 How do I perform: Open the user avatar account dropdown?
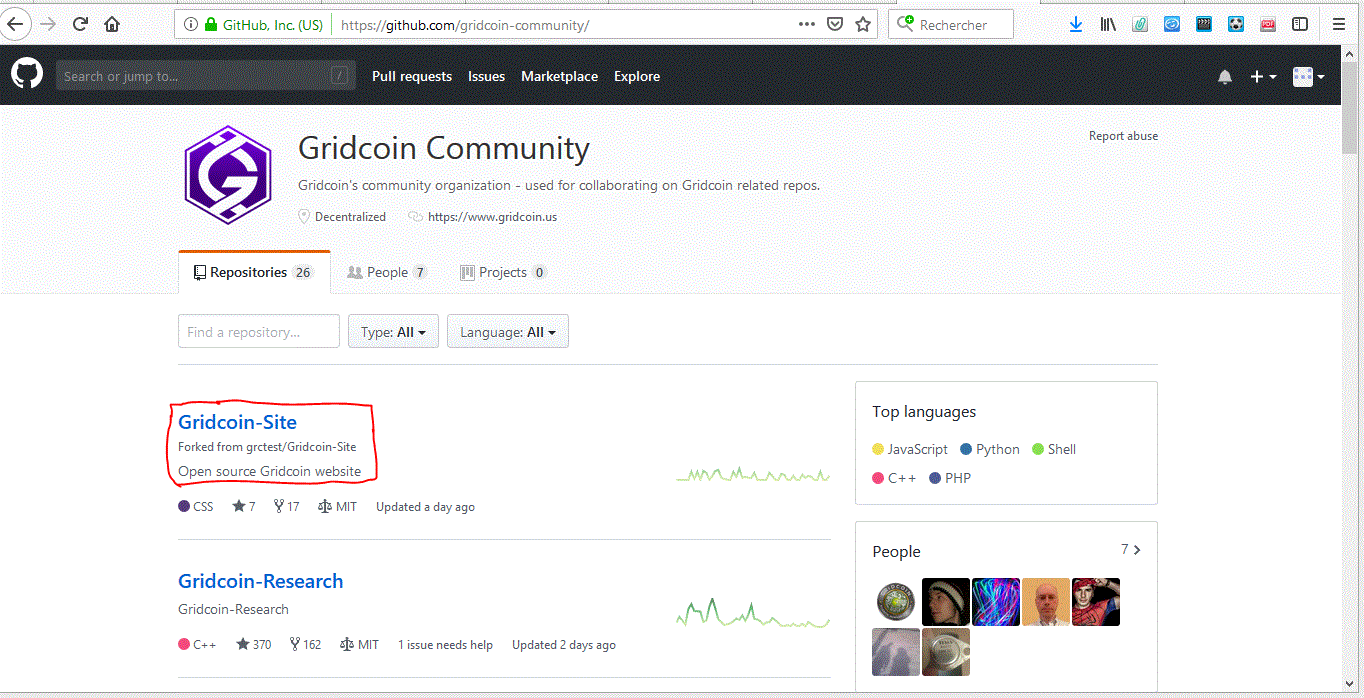click(x=1309, y=77)
